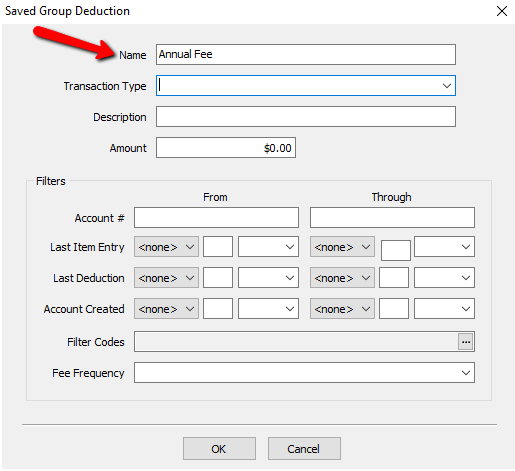
Task: Open the Transaction Type dropdown
Action: [306, 86]
